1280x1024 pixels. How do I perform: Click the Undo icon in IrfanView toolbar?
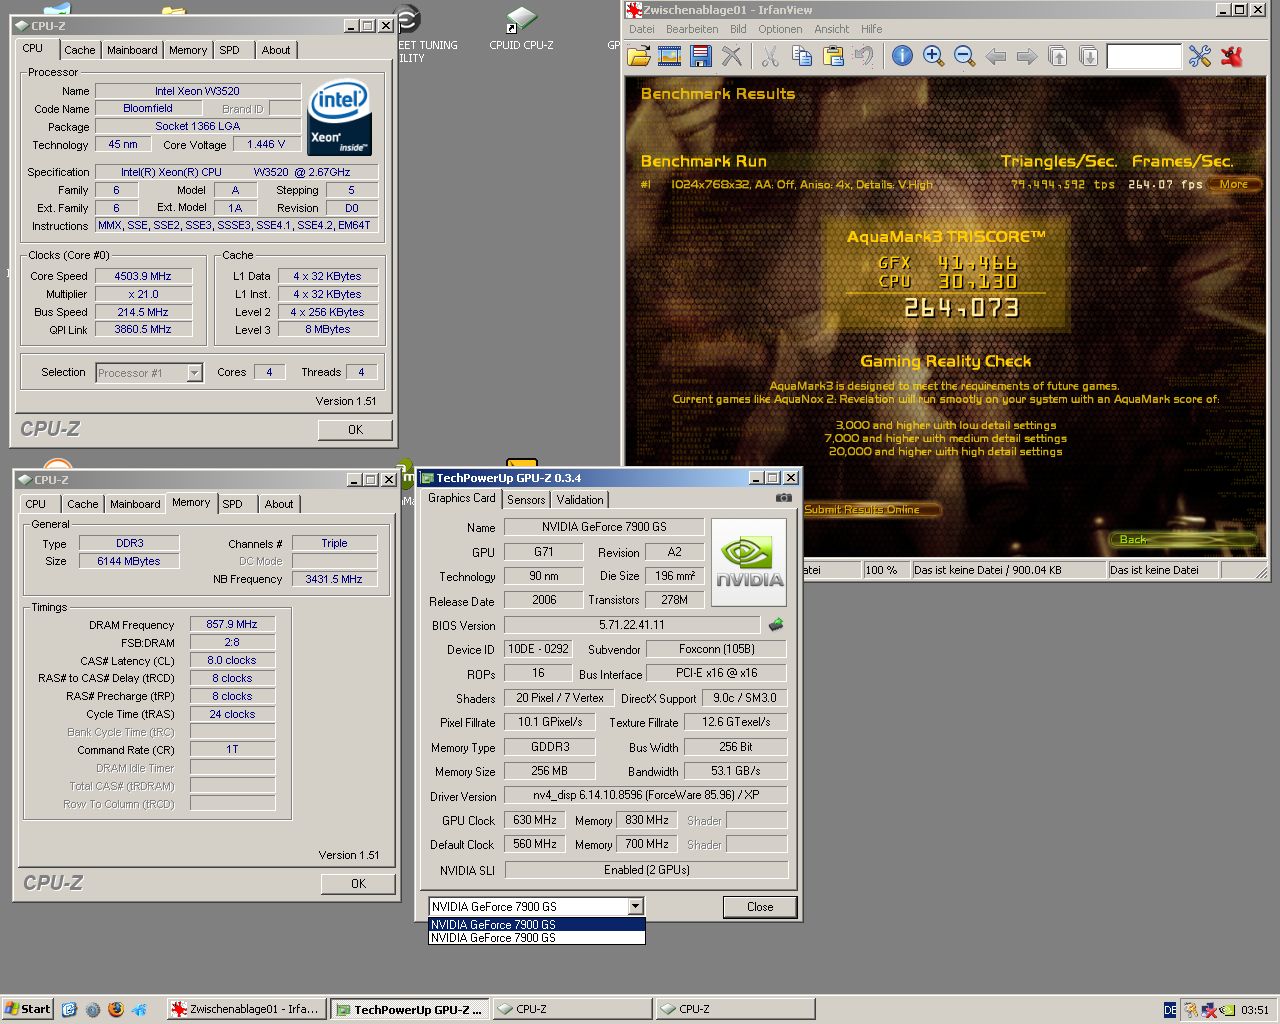[863, 56]
